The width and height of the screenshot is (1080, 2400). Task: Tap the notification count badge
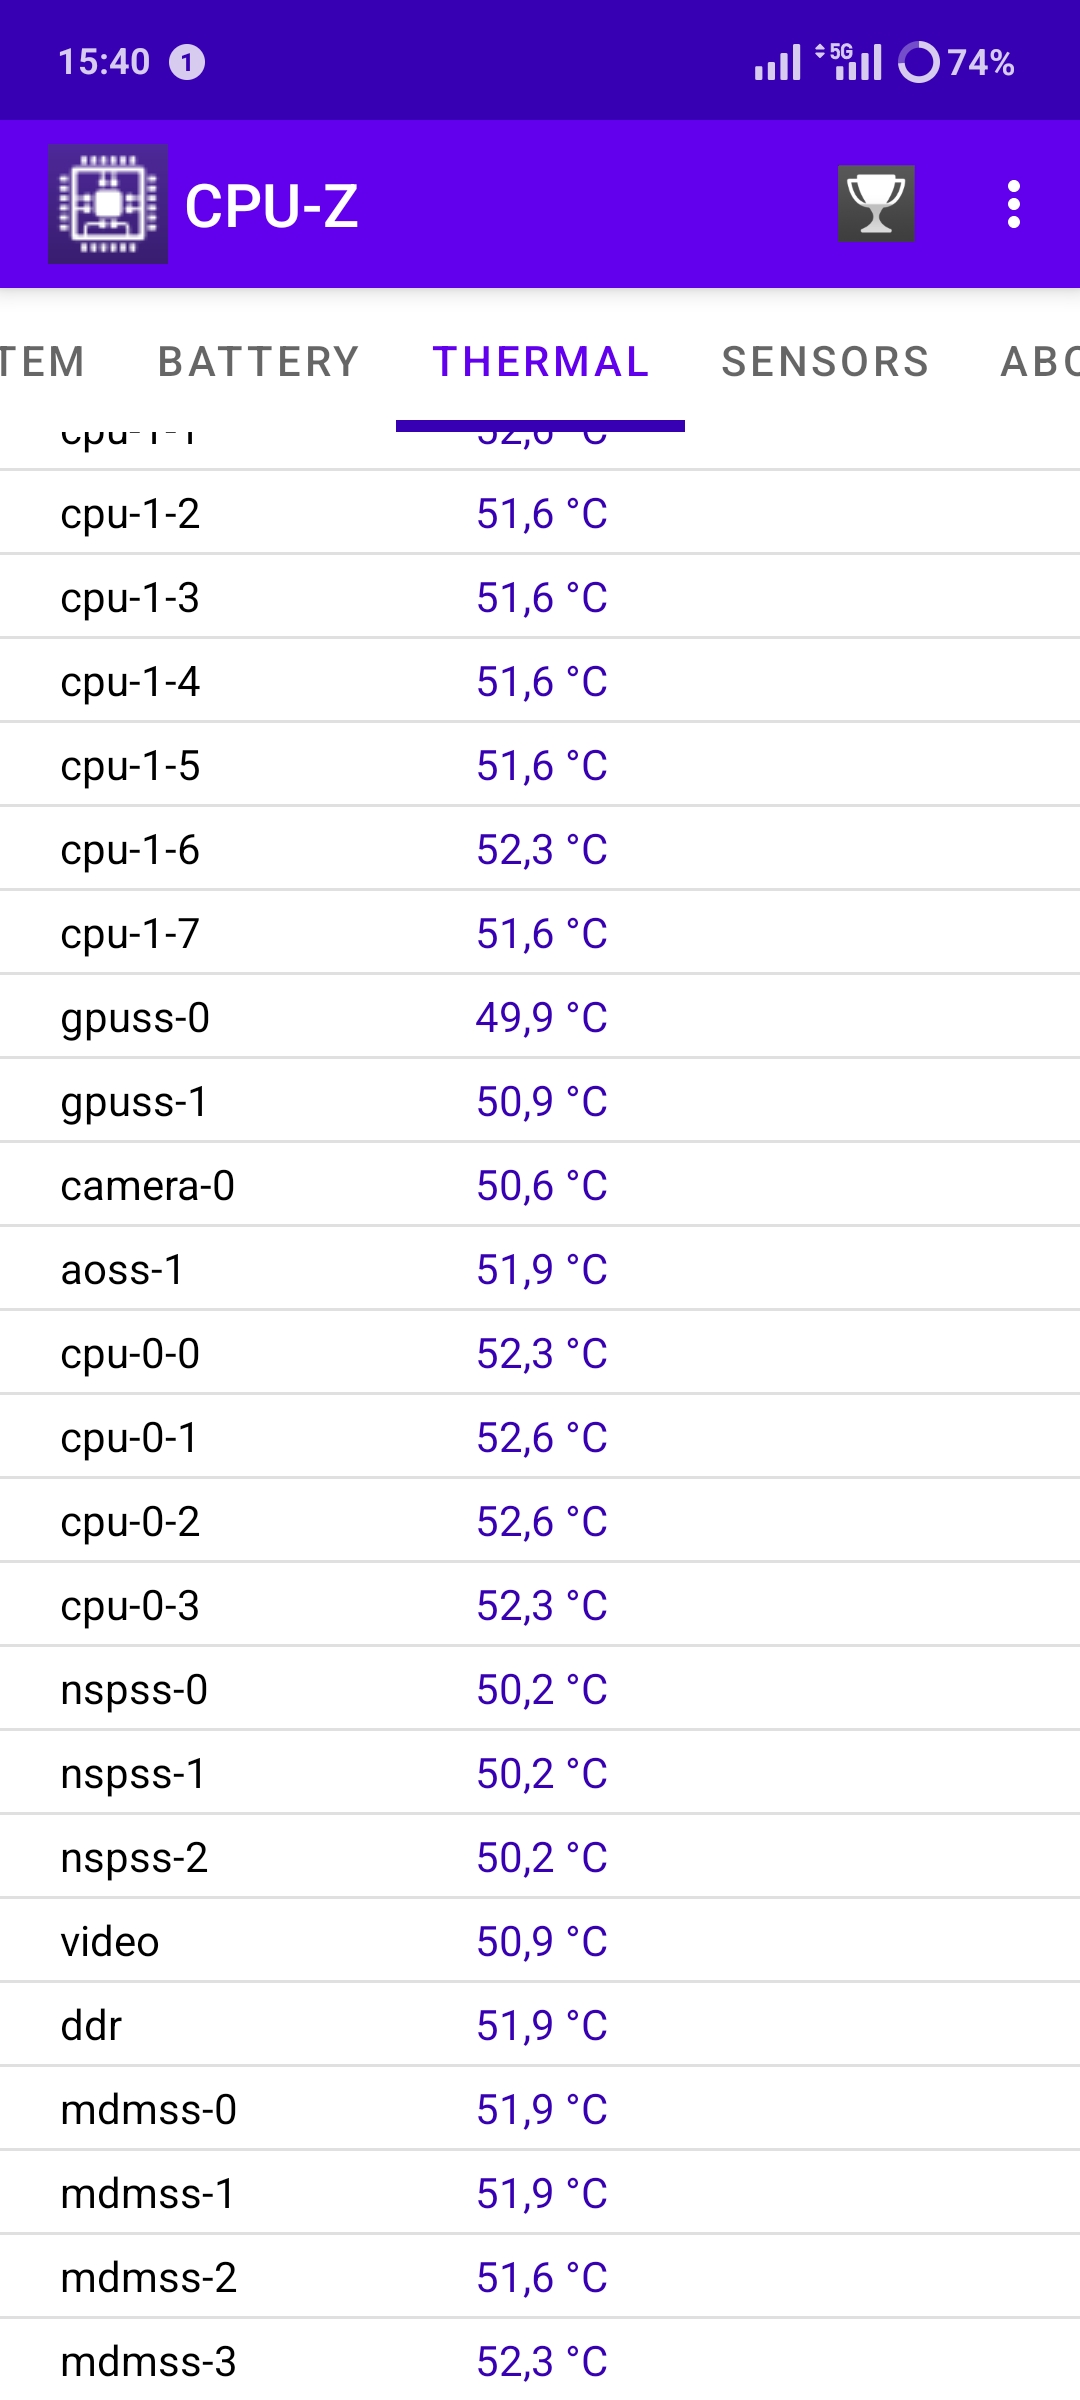point(187,62)
